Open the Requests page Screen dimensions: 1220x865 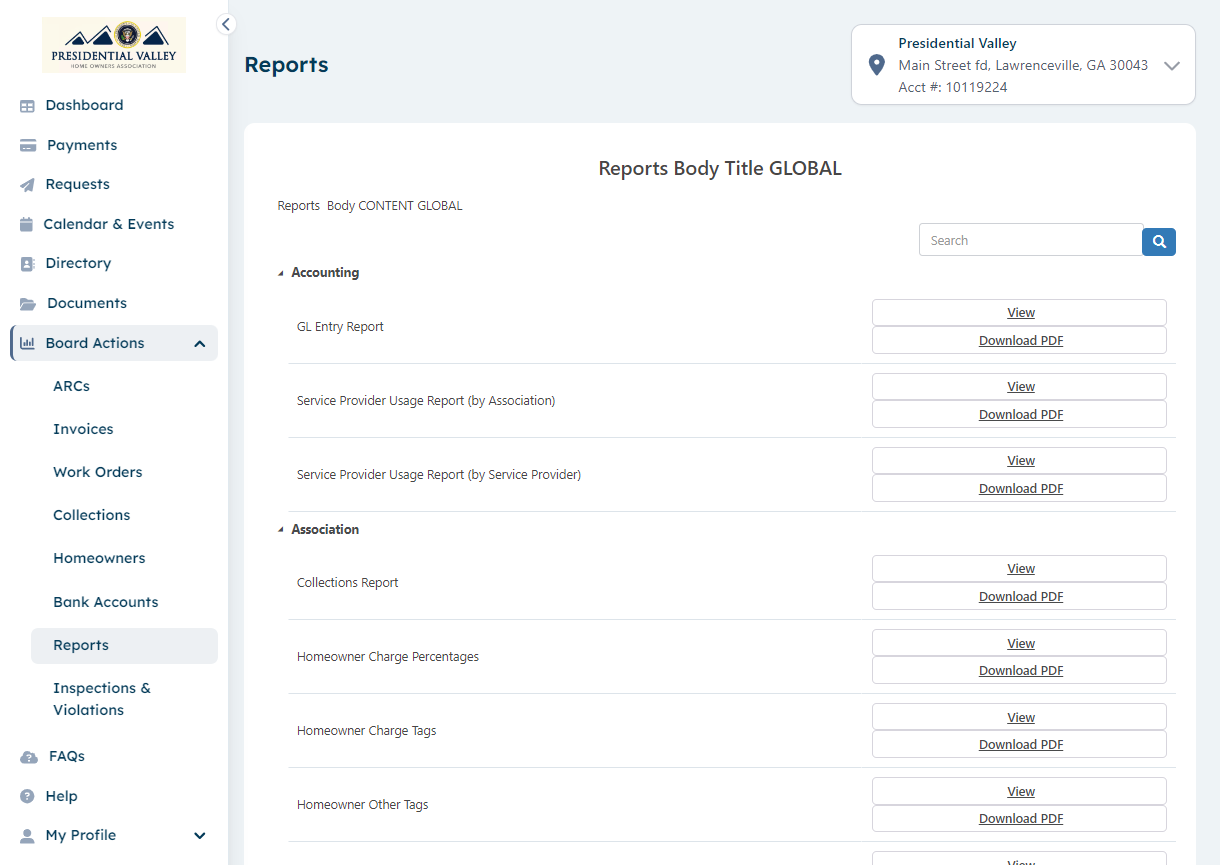(77, 184)
